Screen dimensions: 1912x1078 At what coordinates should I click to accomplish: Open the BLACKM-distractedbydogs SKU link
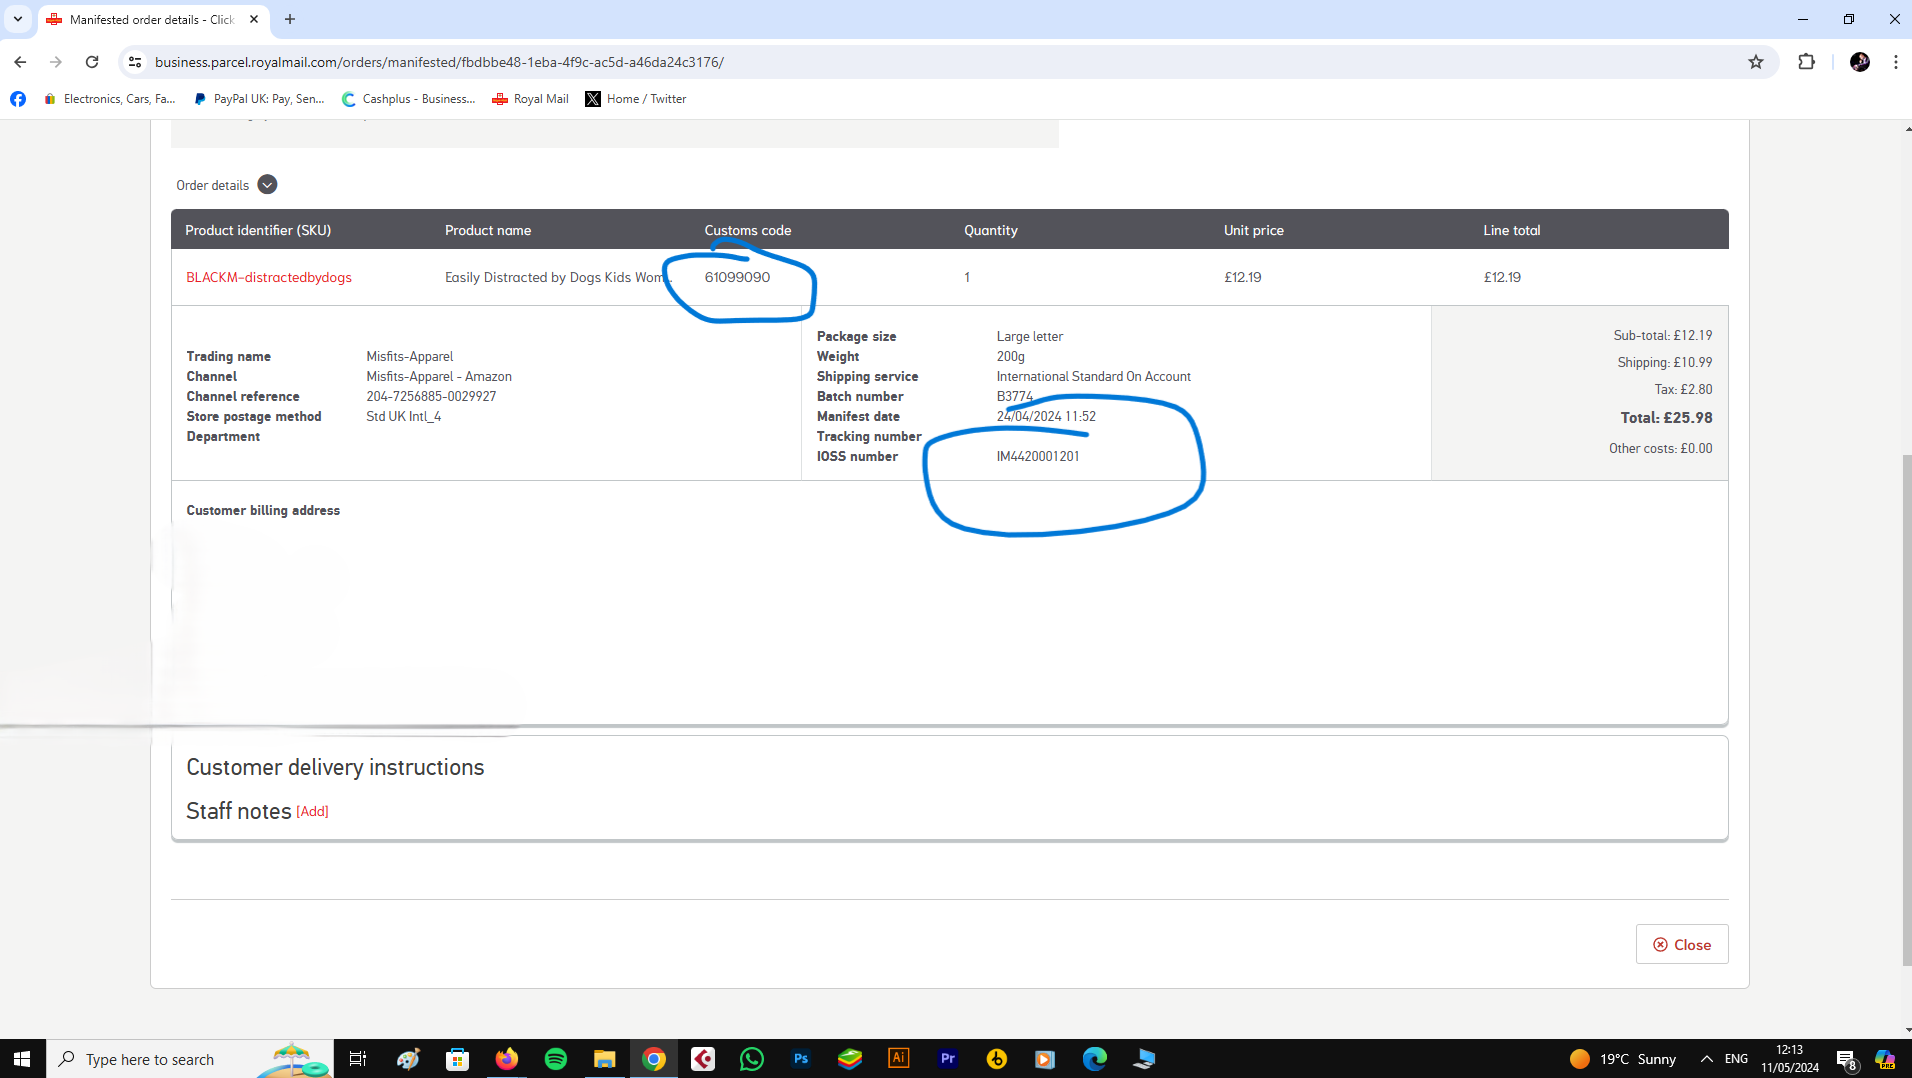269,277
